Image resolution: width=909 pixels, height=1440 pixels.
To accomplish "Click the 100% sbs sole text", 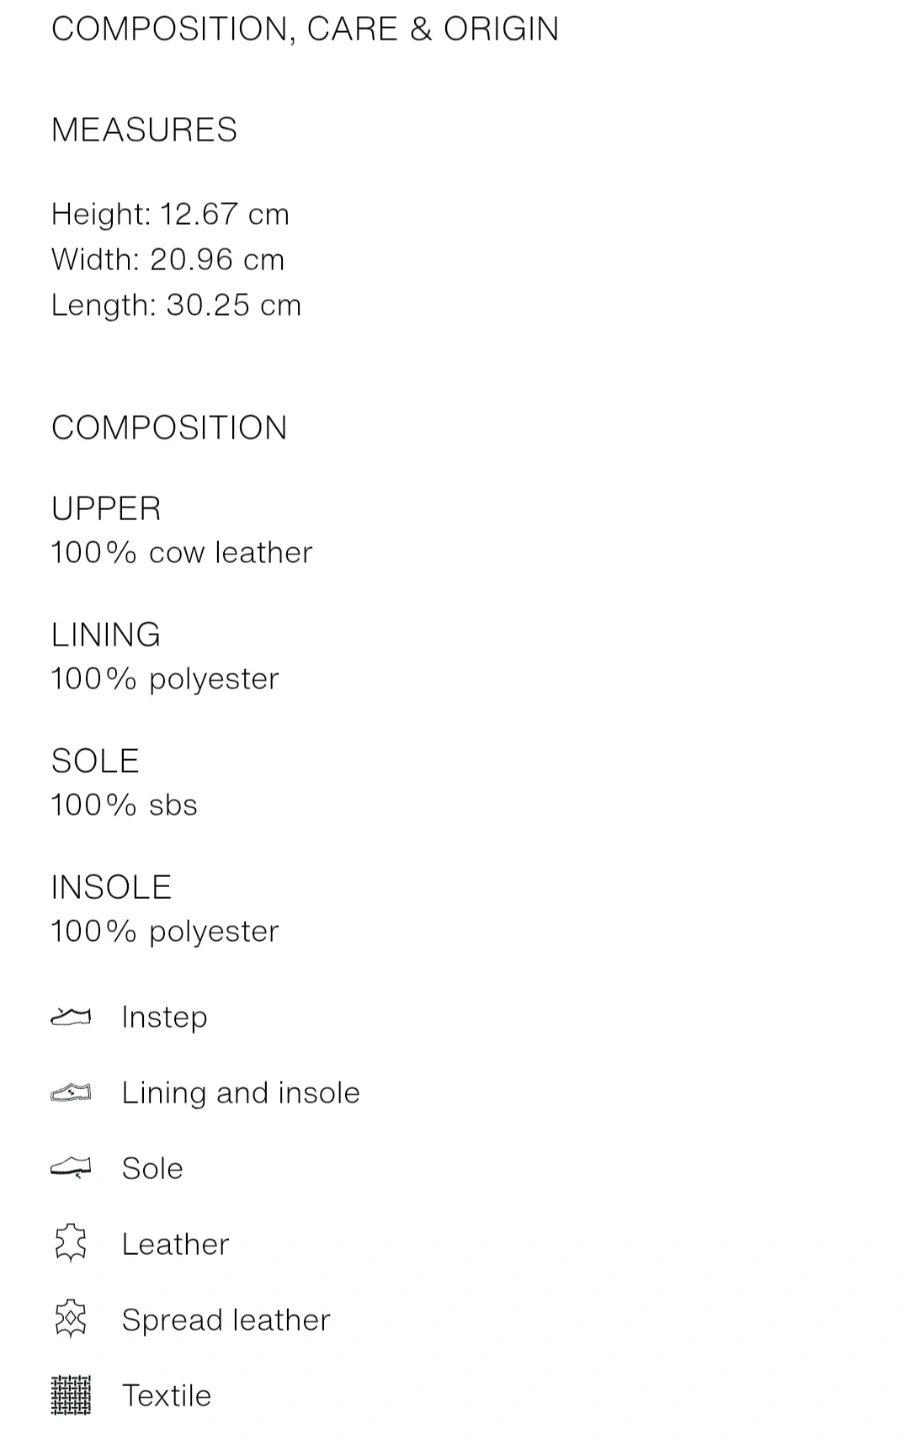I will pos(124,805).
